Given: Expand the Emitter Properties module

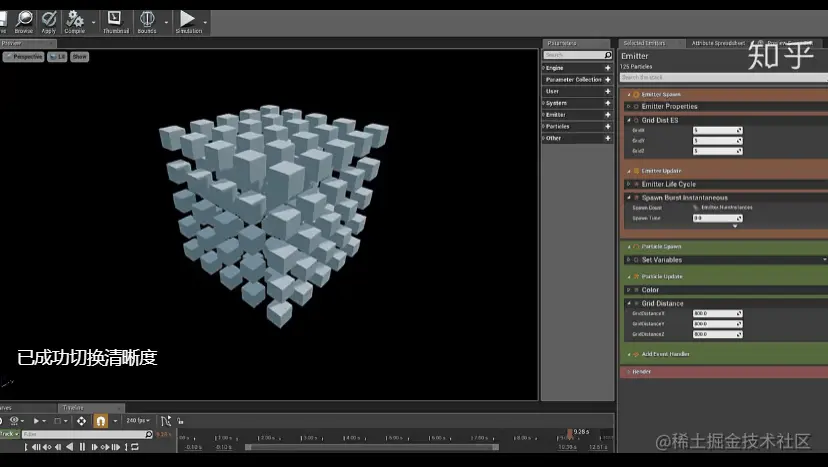Looking at the screenshot, I should tap(628, 107).
